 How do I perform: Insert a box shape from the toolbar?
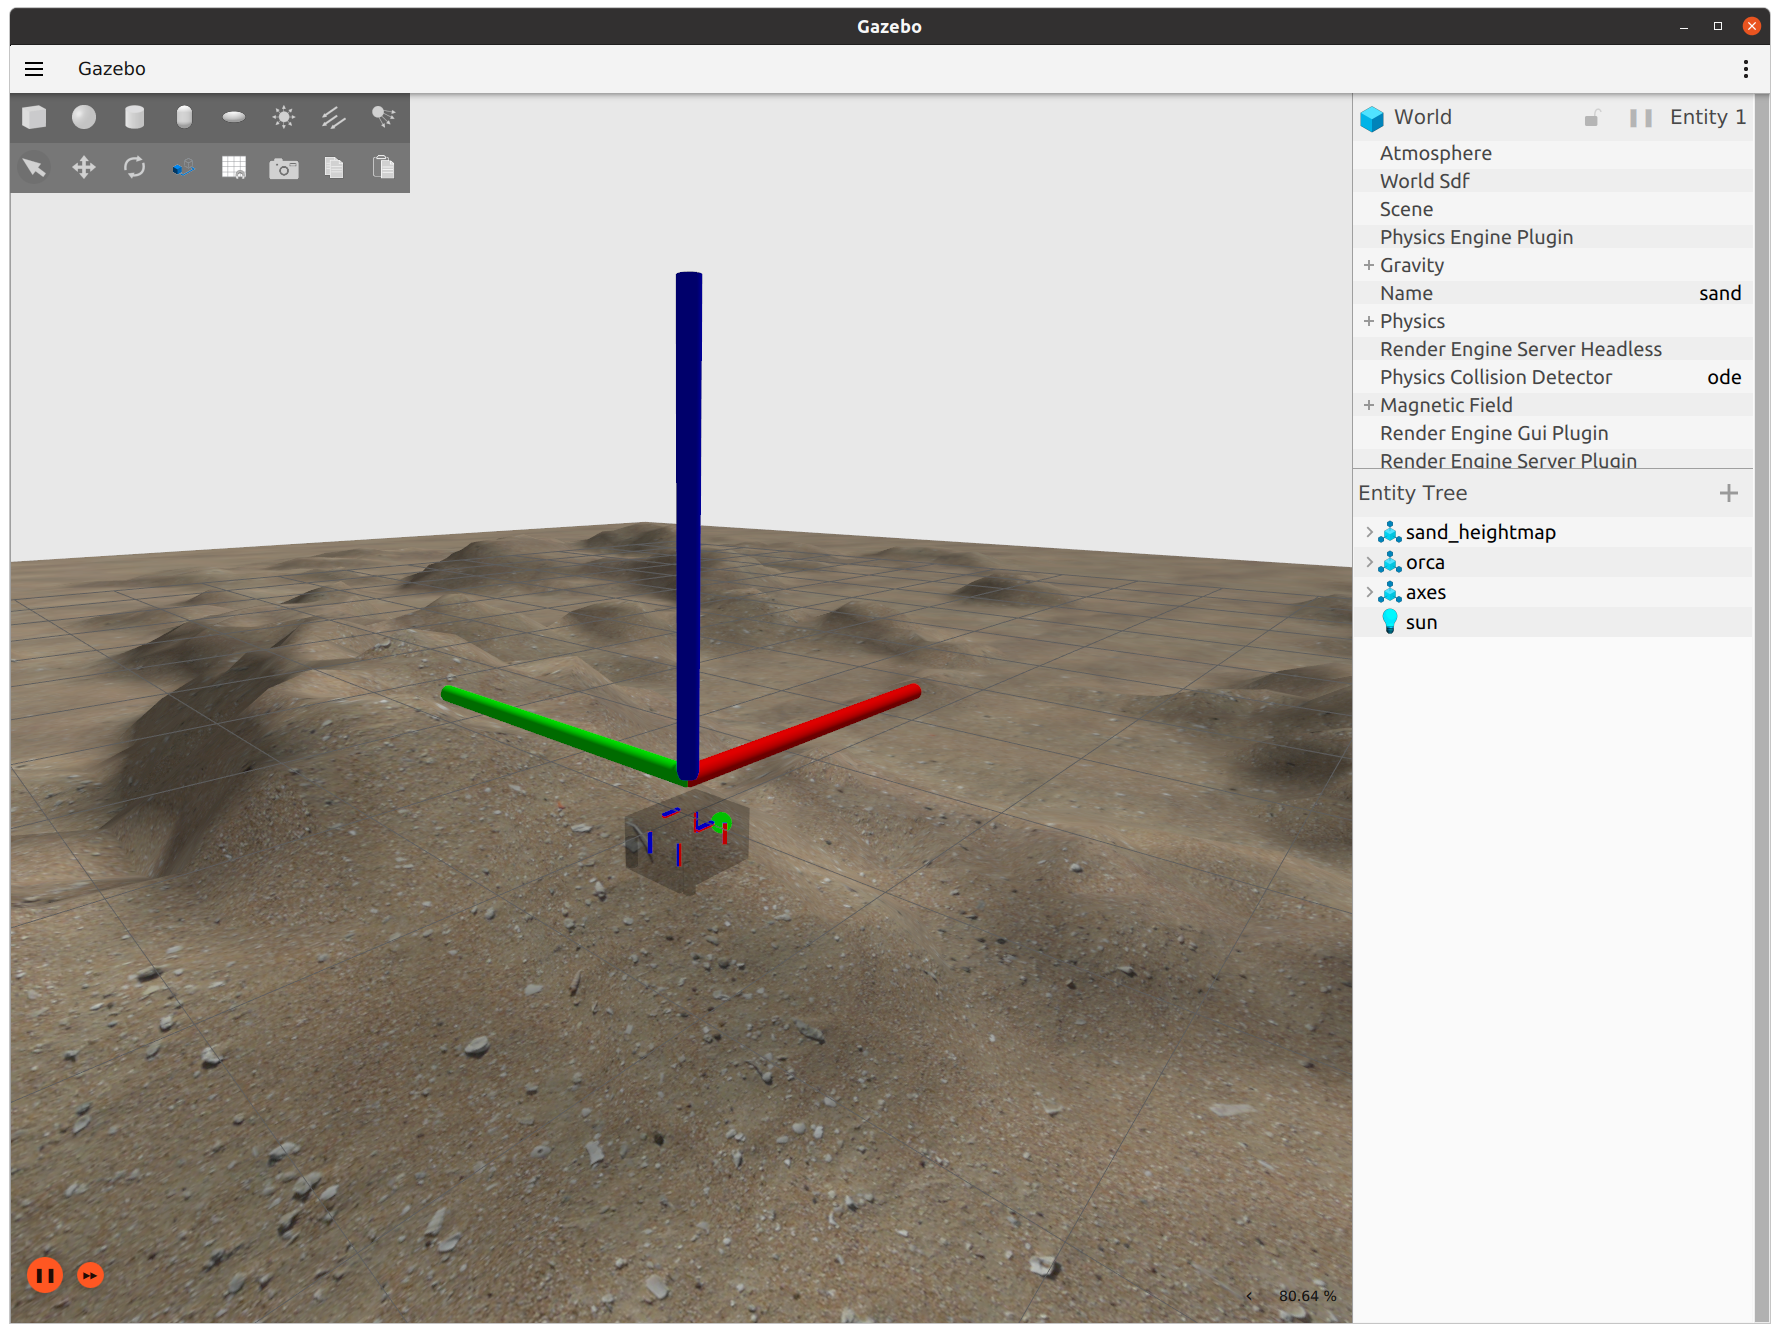pos(34,118)
